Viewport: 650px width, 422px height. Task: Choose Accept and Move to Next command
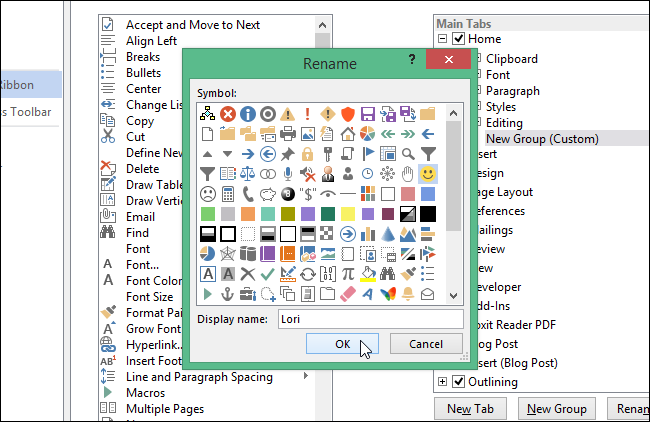pos(192,25)
